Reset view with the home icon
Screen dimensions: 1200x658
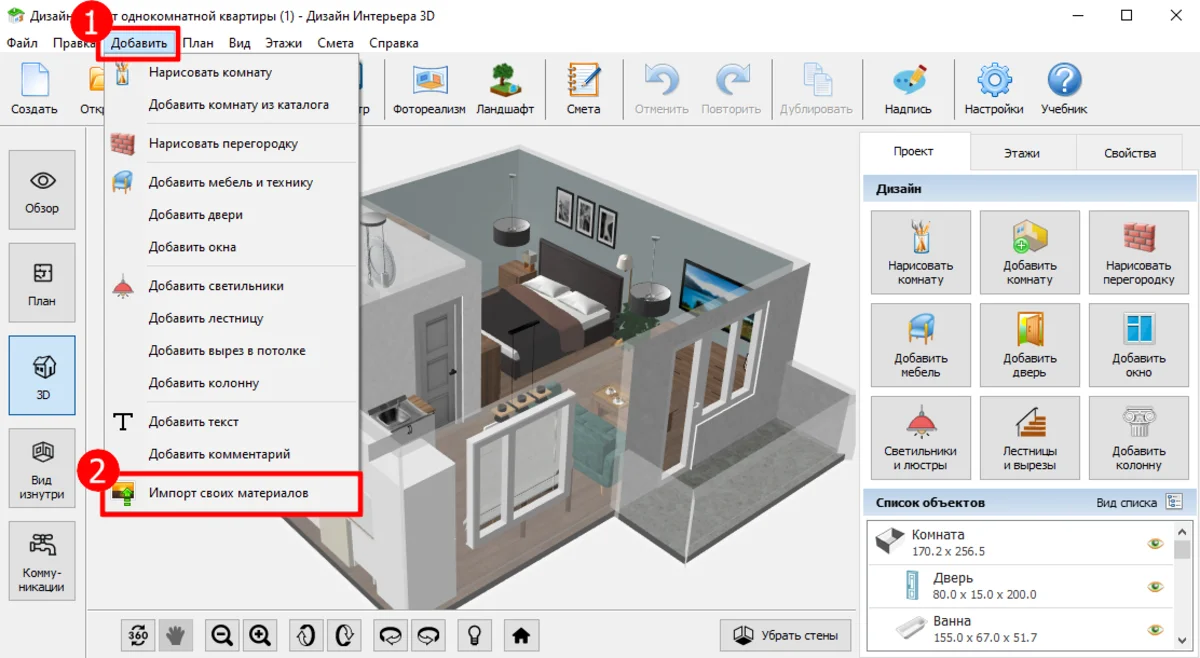pos(520,634)
